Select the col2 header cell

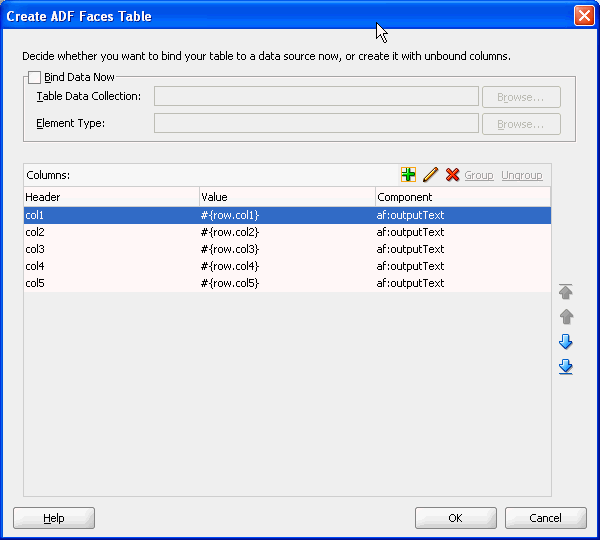pos(112,232)
